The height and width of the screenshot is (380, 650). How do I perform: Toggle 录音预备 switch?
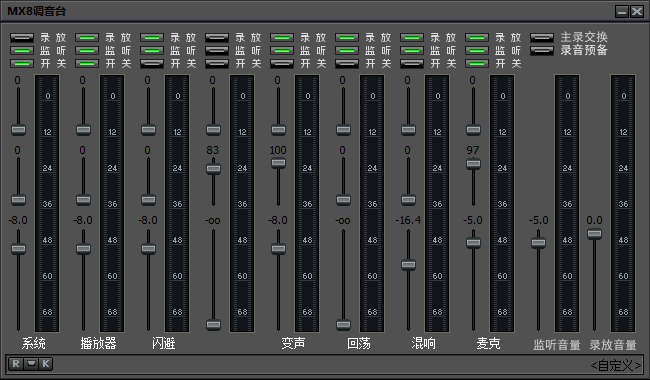coord(542,51)
